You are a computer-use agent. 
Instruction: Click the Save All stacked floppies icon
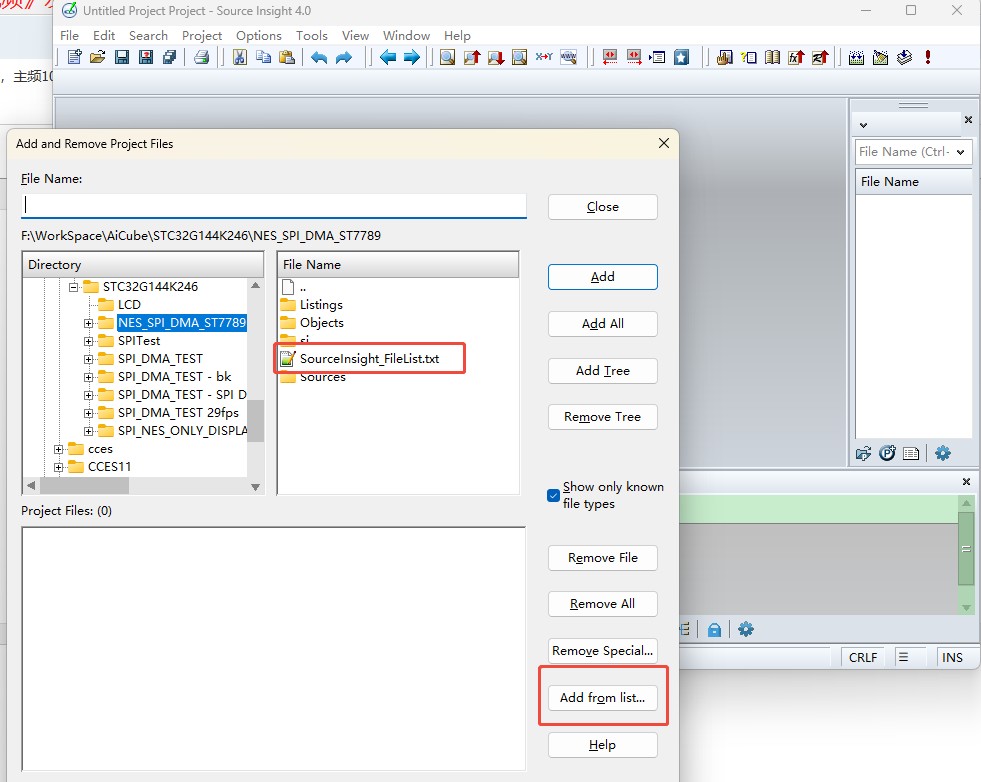point(170,58)
